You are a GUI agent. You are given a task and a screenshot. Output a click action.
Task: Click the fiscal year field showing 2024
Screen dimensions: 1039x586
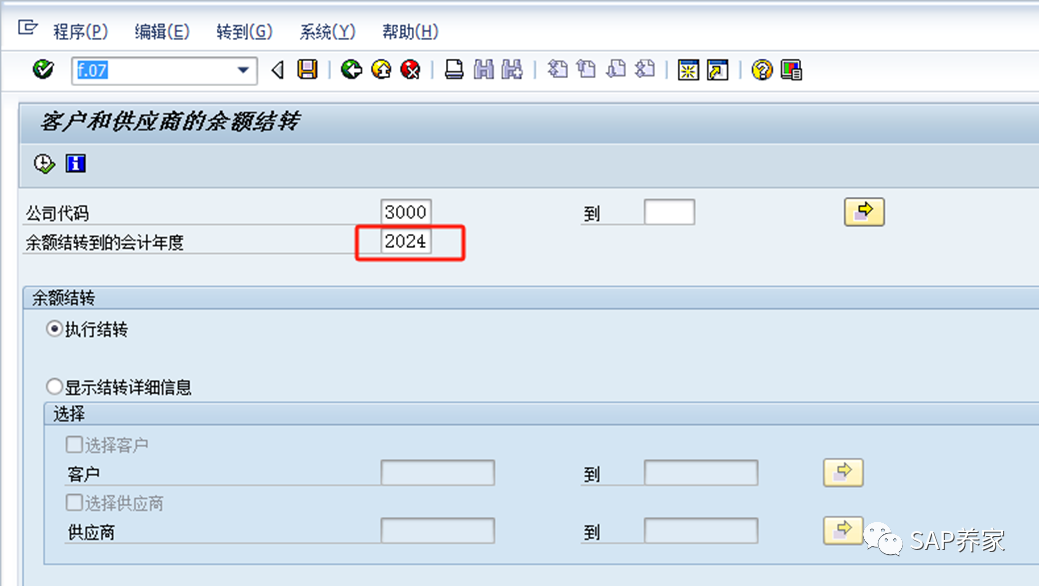pos(406,241)
